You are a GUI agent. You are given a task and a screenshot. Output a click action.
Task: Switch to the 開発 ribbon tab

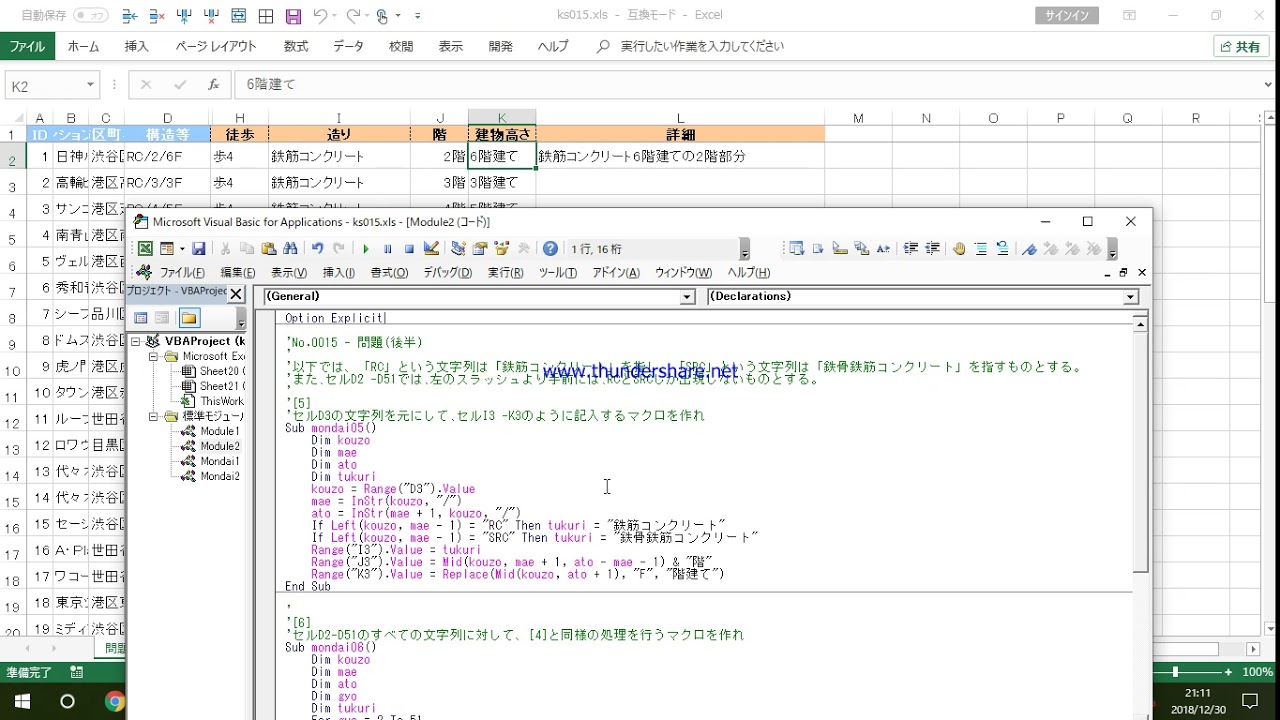[501, 46]
